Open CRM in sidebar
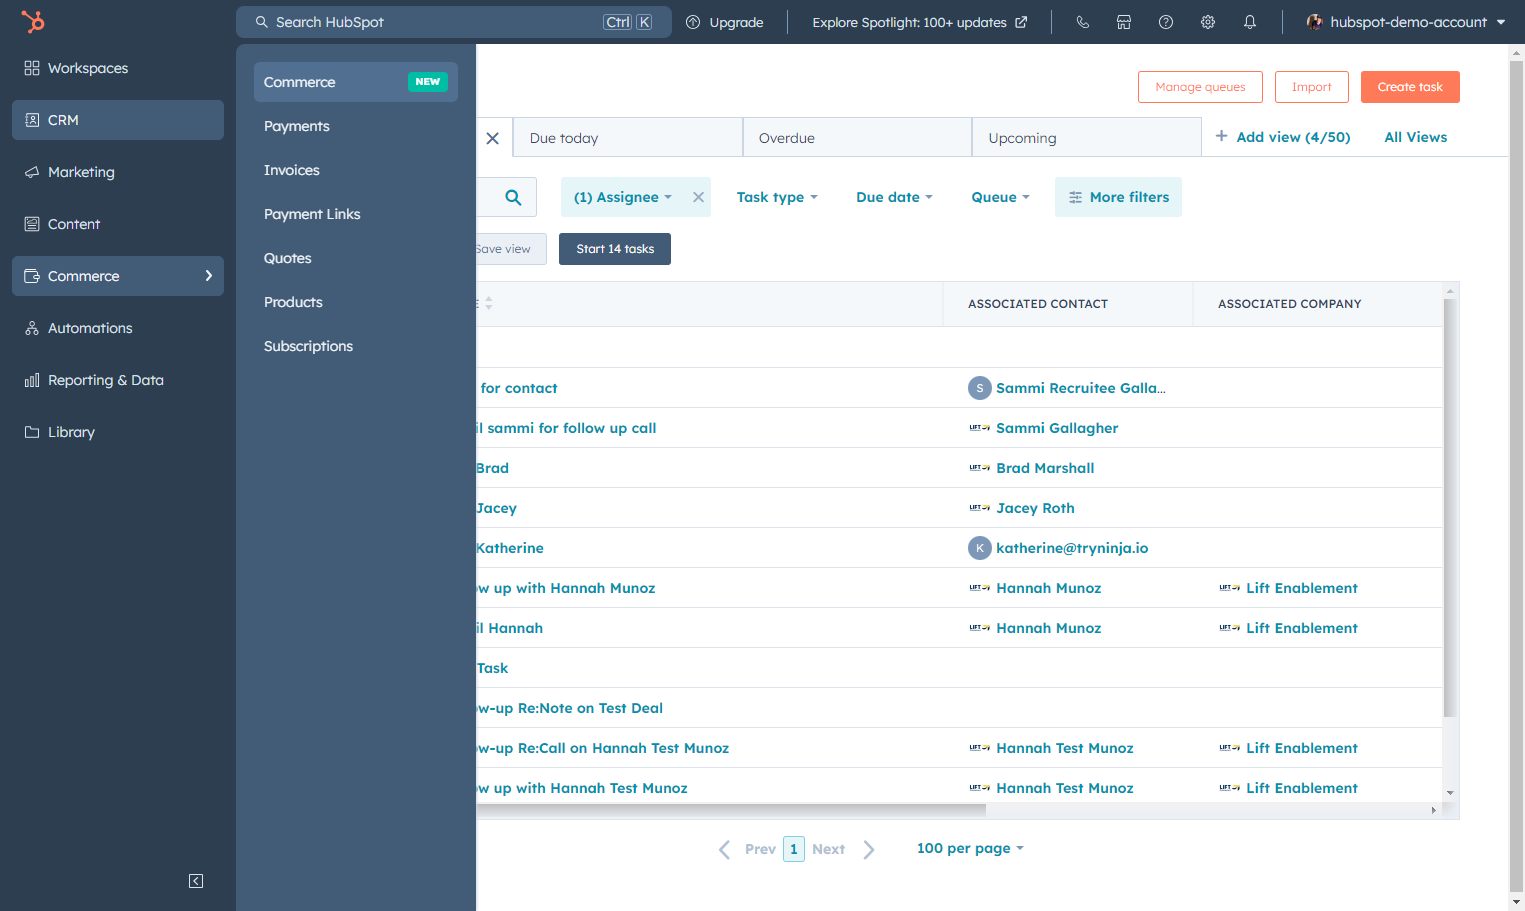Screen dimensions: 1525x911 tap(118, 120)
